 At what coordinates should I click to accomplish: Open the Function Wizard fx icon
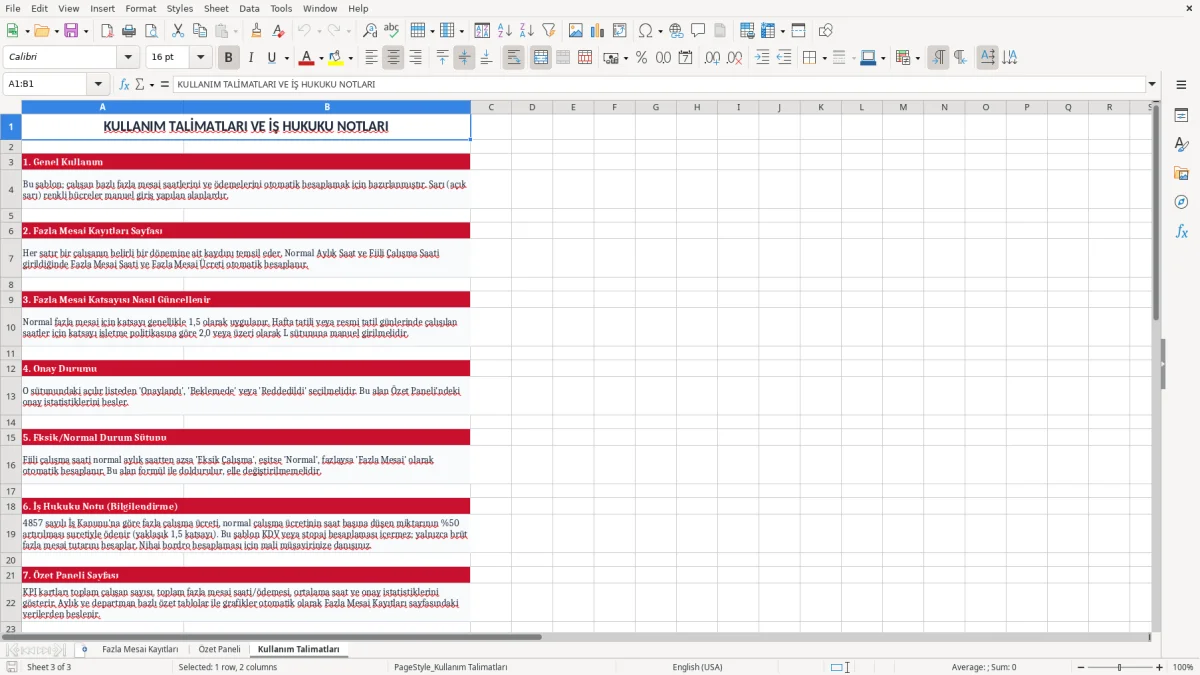pos(125,84)
